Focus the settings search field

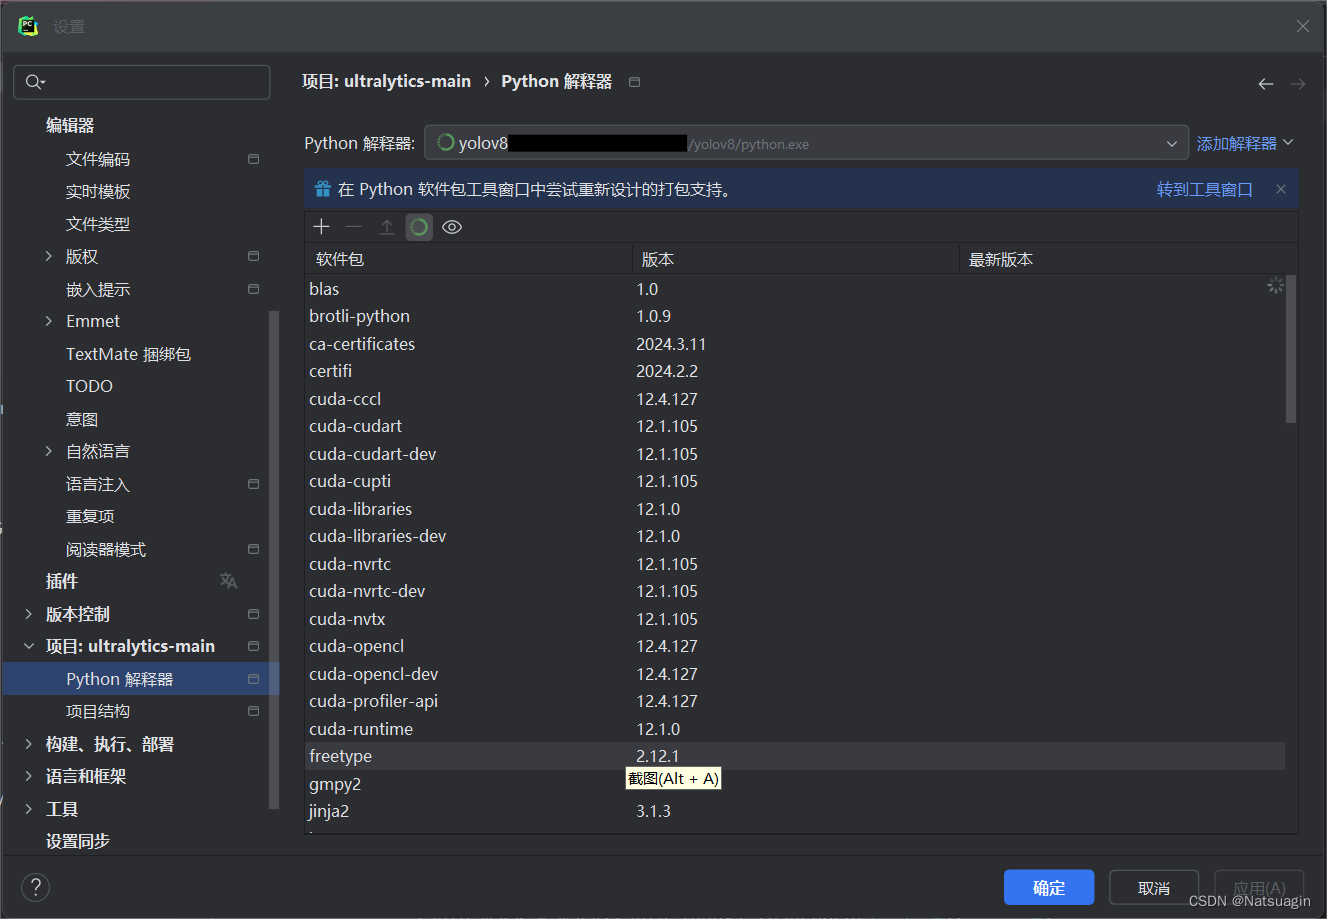142,82
